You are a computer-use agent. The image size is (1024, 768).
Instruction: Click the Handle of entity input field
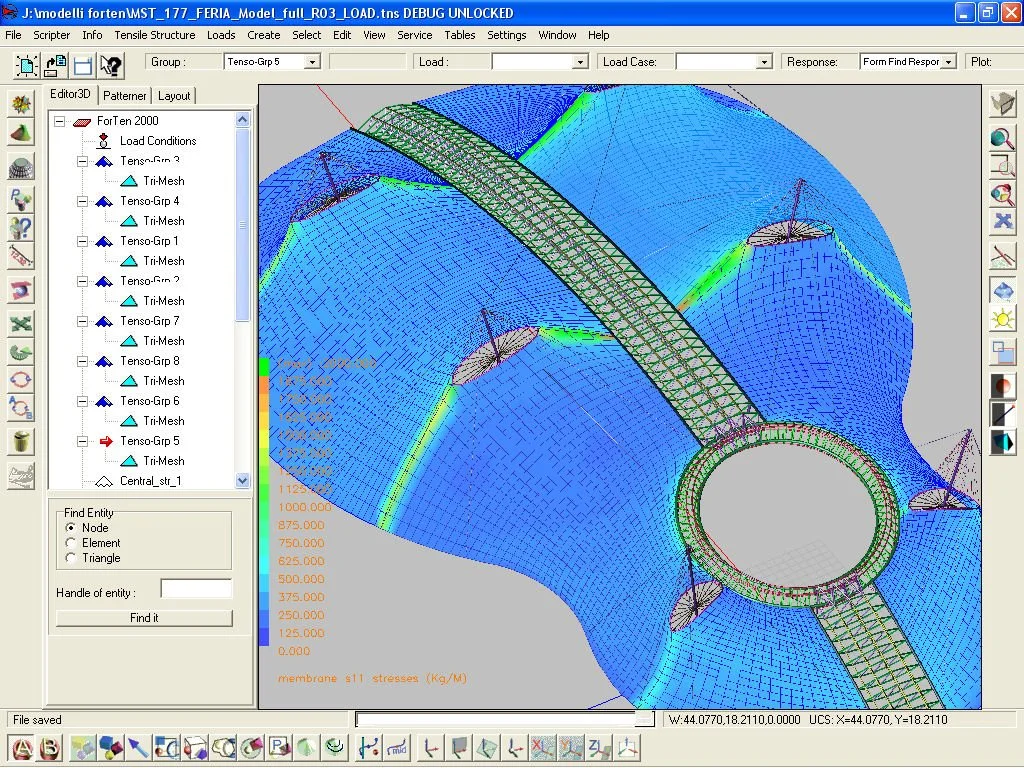(196, 589)
